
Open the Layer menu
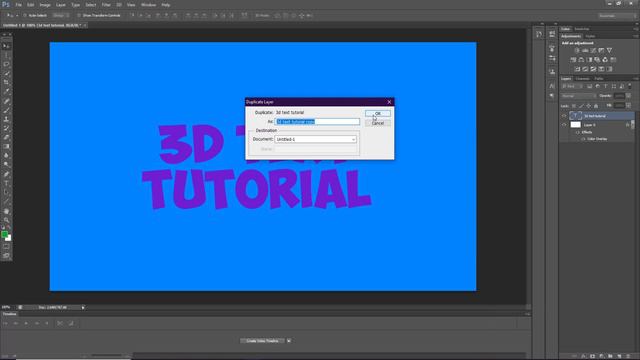[60, 5]
